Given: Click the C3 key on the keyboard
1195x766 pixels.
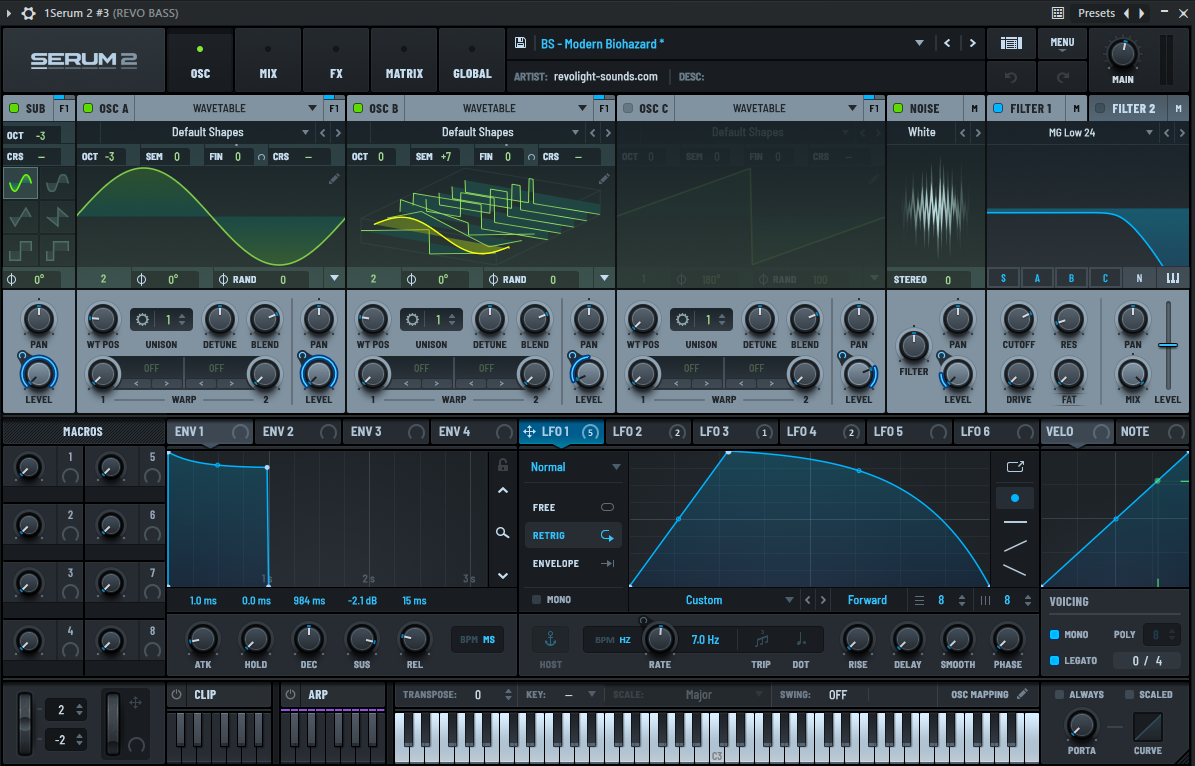Looking at the screenshot, I should (x=716, y=736).
